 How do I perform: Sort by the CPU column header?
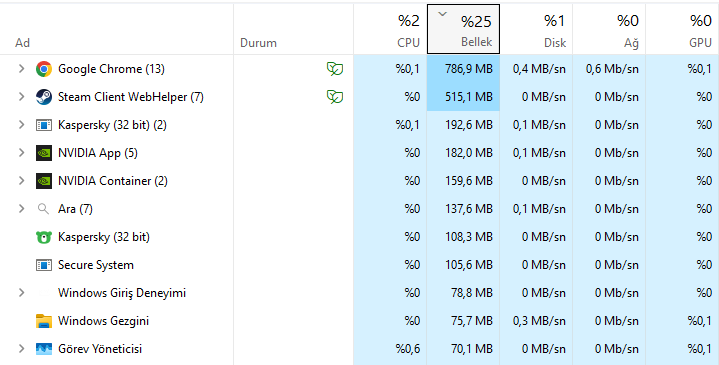tap(390, 29)
